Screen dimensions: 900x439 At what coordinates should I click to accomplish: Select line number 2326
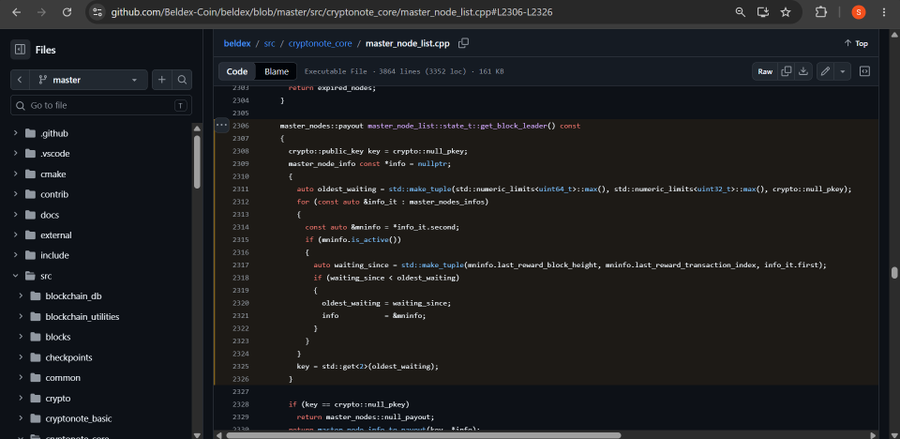[240, 379]
